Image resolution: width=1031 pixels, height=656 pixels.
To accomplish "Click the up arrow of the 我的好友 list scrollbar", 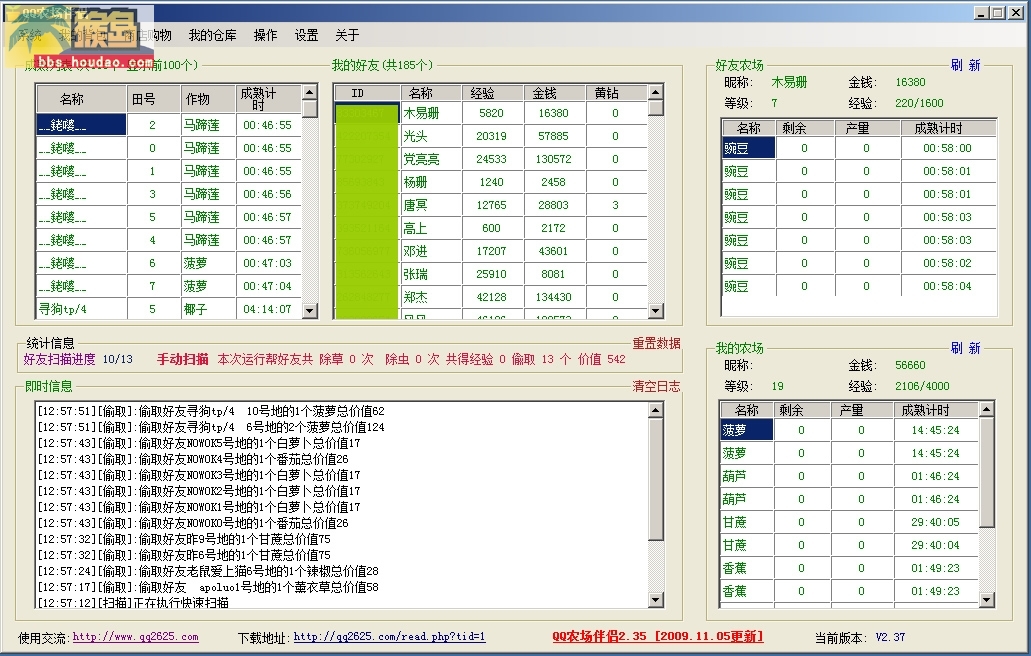I will pyautogui.click(x=655, y=91).
